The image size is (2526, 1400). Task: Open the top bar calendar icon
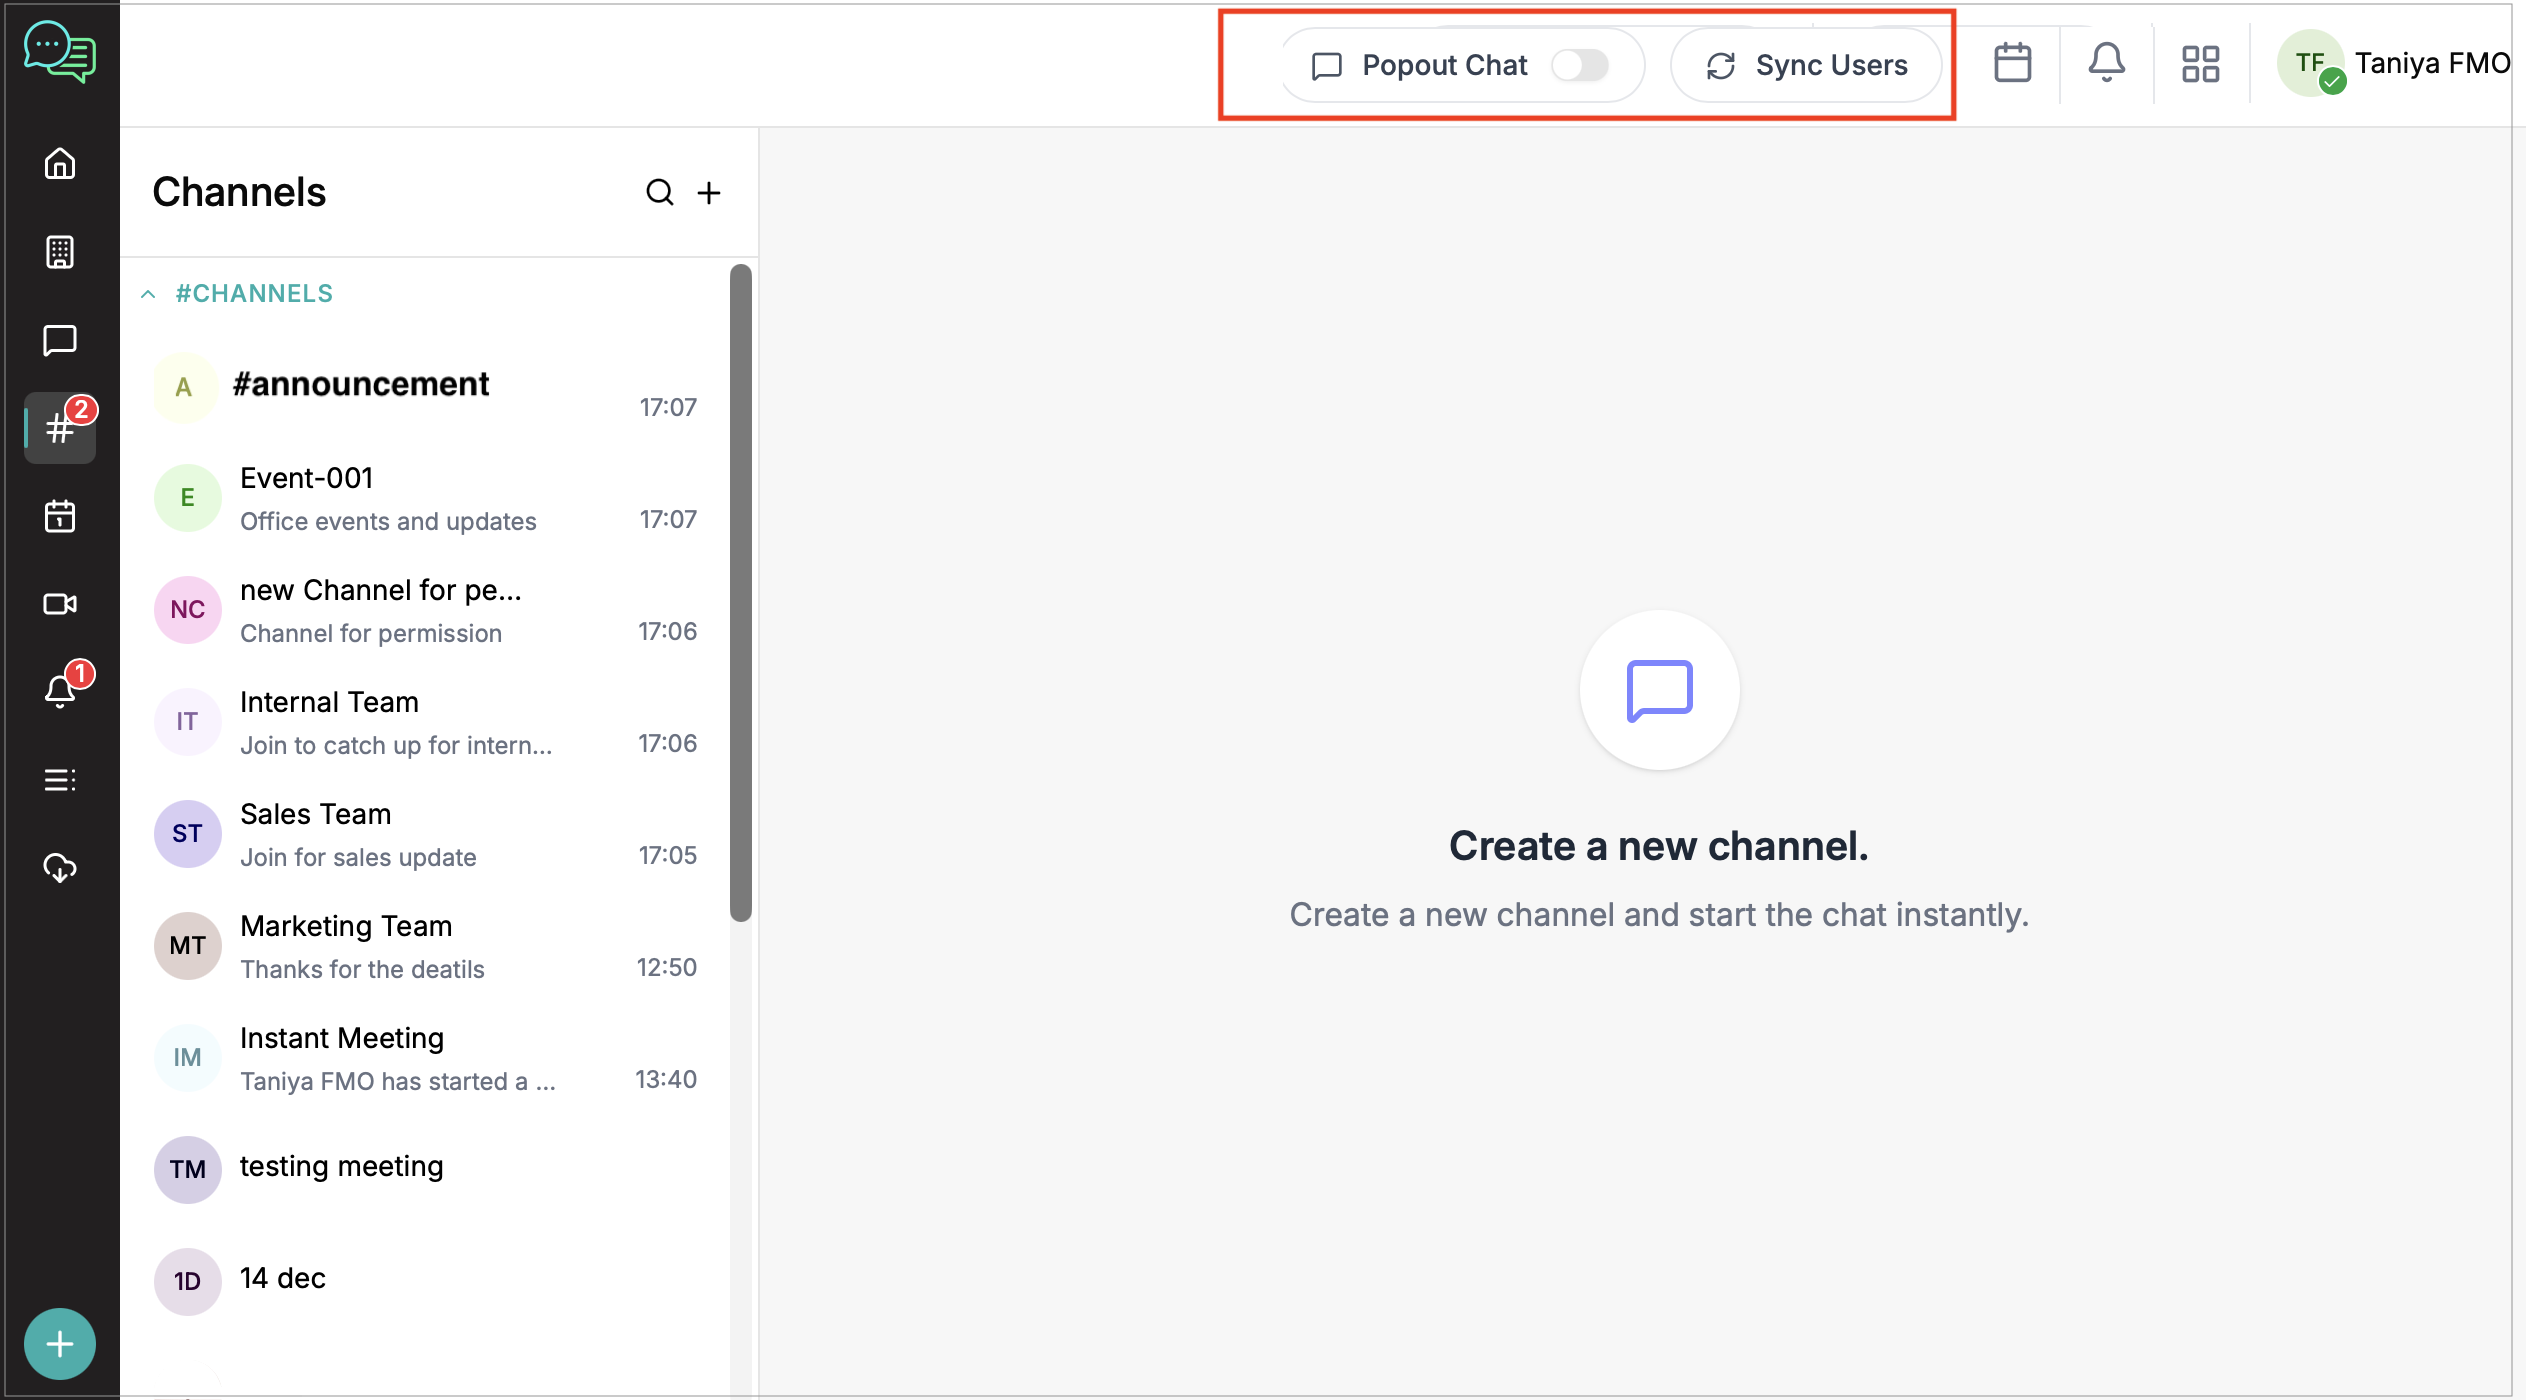click(2012, 64)
